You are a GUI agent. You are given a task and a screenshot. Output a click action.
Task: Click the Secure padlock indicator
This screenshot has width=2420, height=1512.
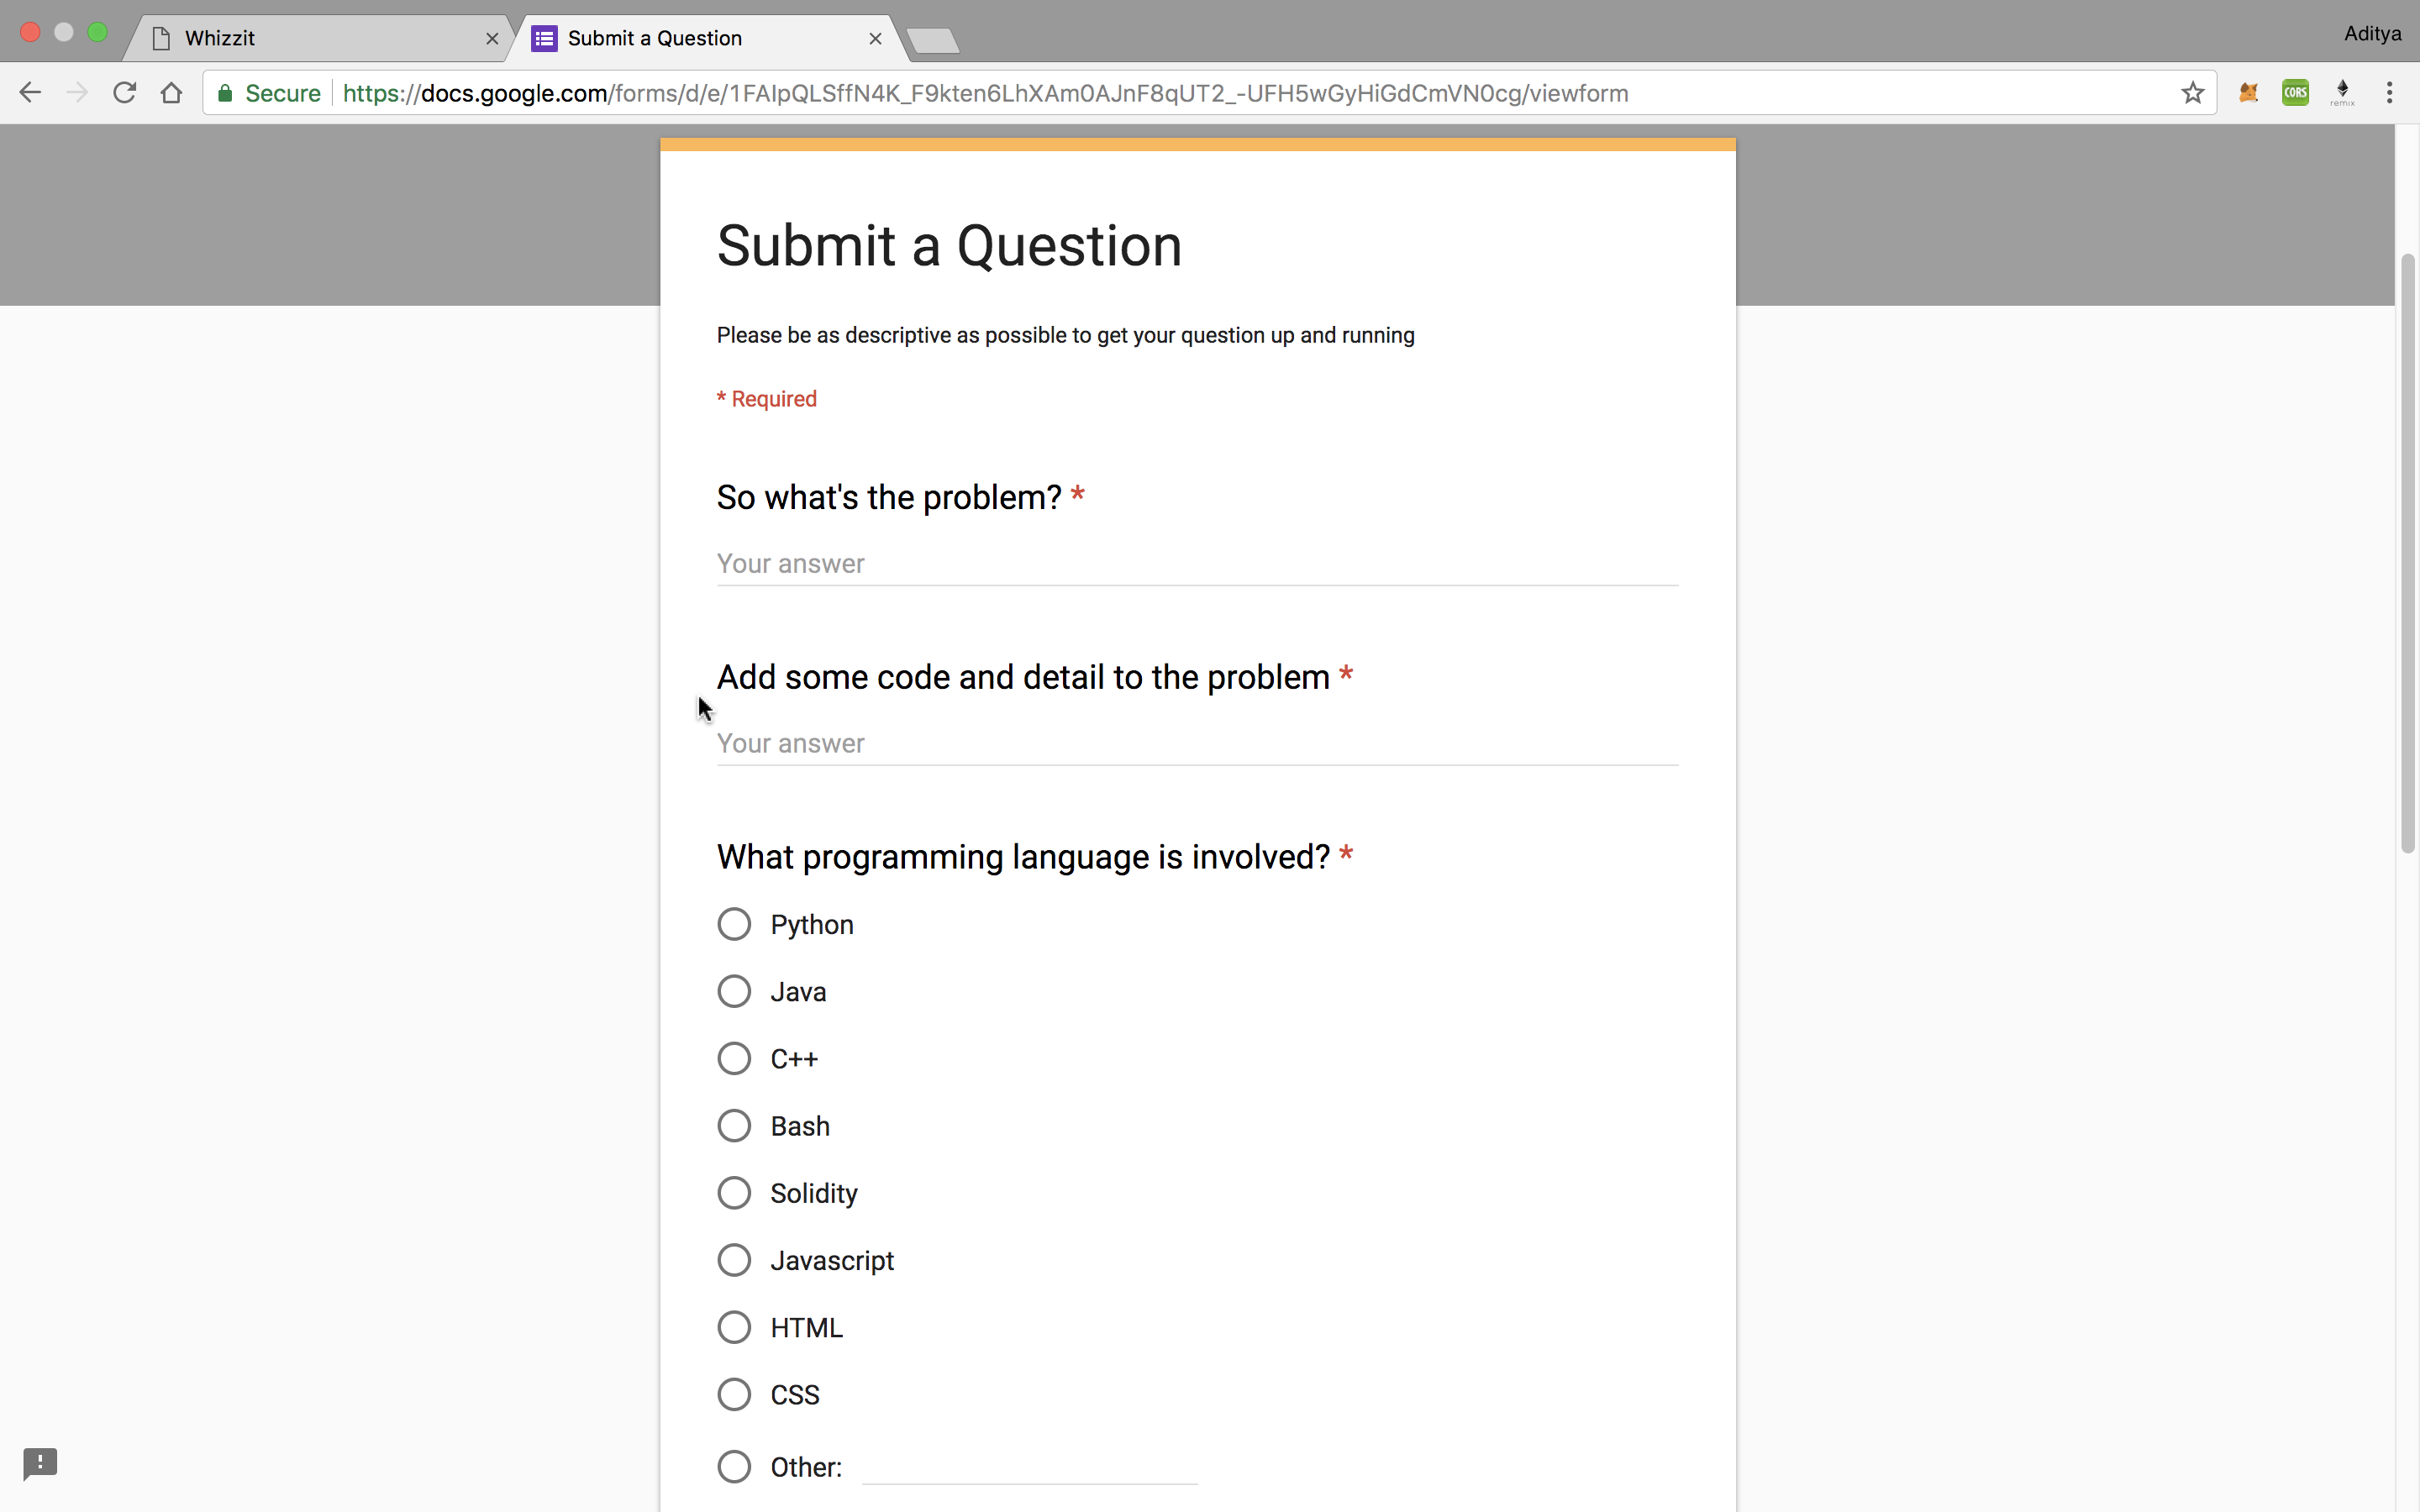click(225, 92)
